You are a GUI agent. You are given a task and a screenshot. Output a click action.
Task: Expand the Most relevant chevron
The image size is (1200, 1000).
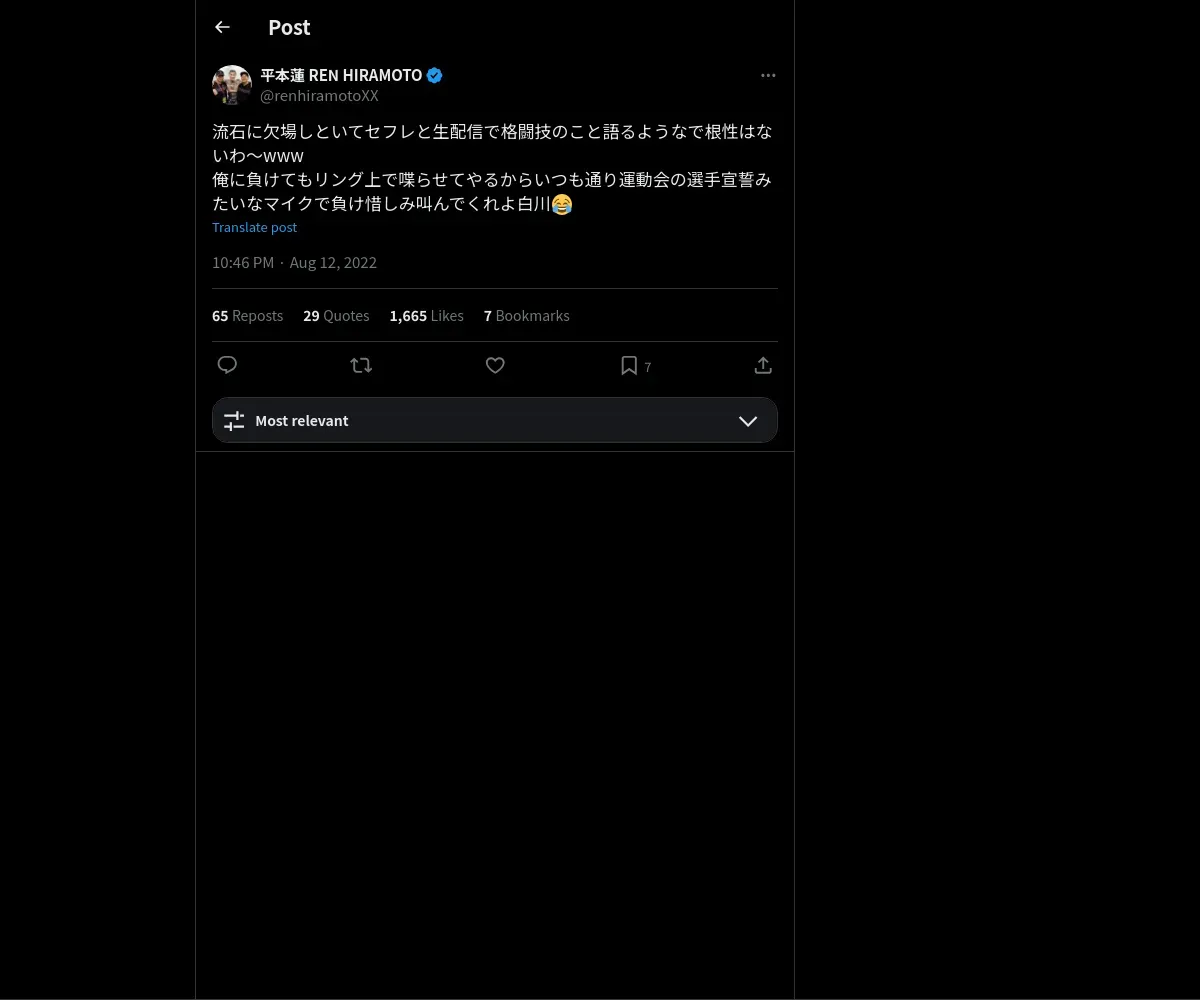(748, 421)
